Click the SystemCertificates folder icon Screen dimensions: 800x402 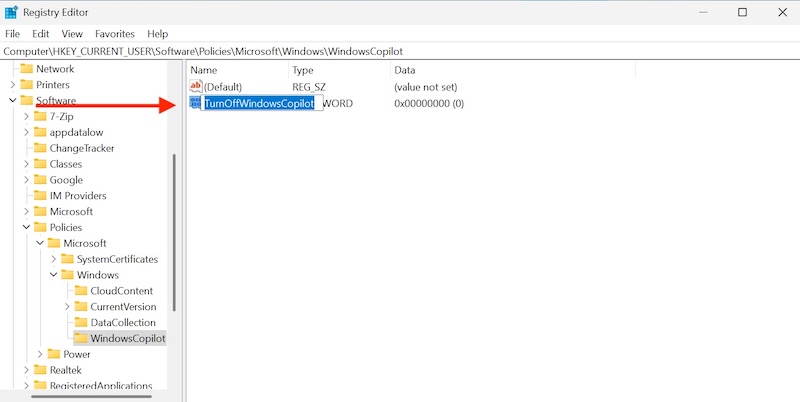(x=67, y=259)
